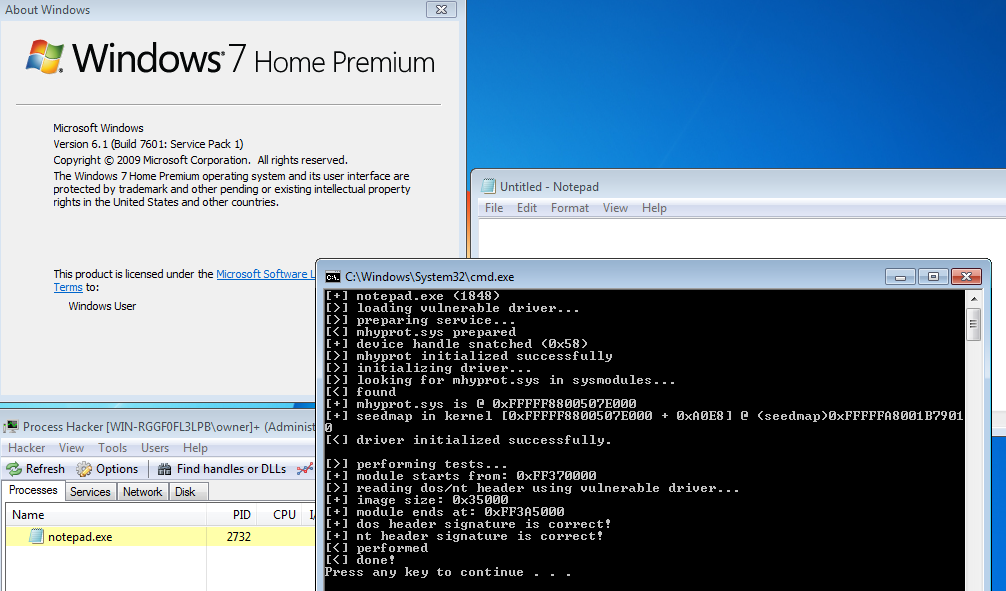1006x591 pixels.
Task: Click the cmd.exe window title icon
Action: (332, 277)
